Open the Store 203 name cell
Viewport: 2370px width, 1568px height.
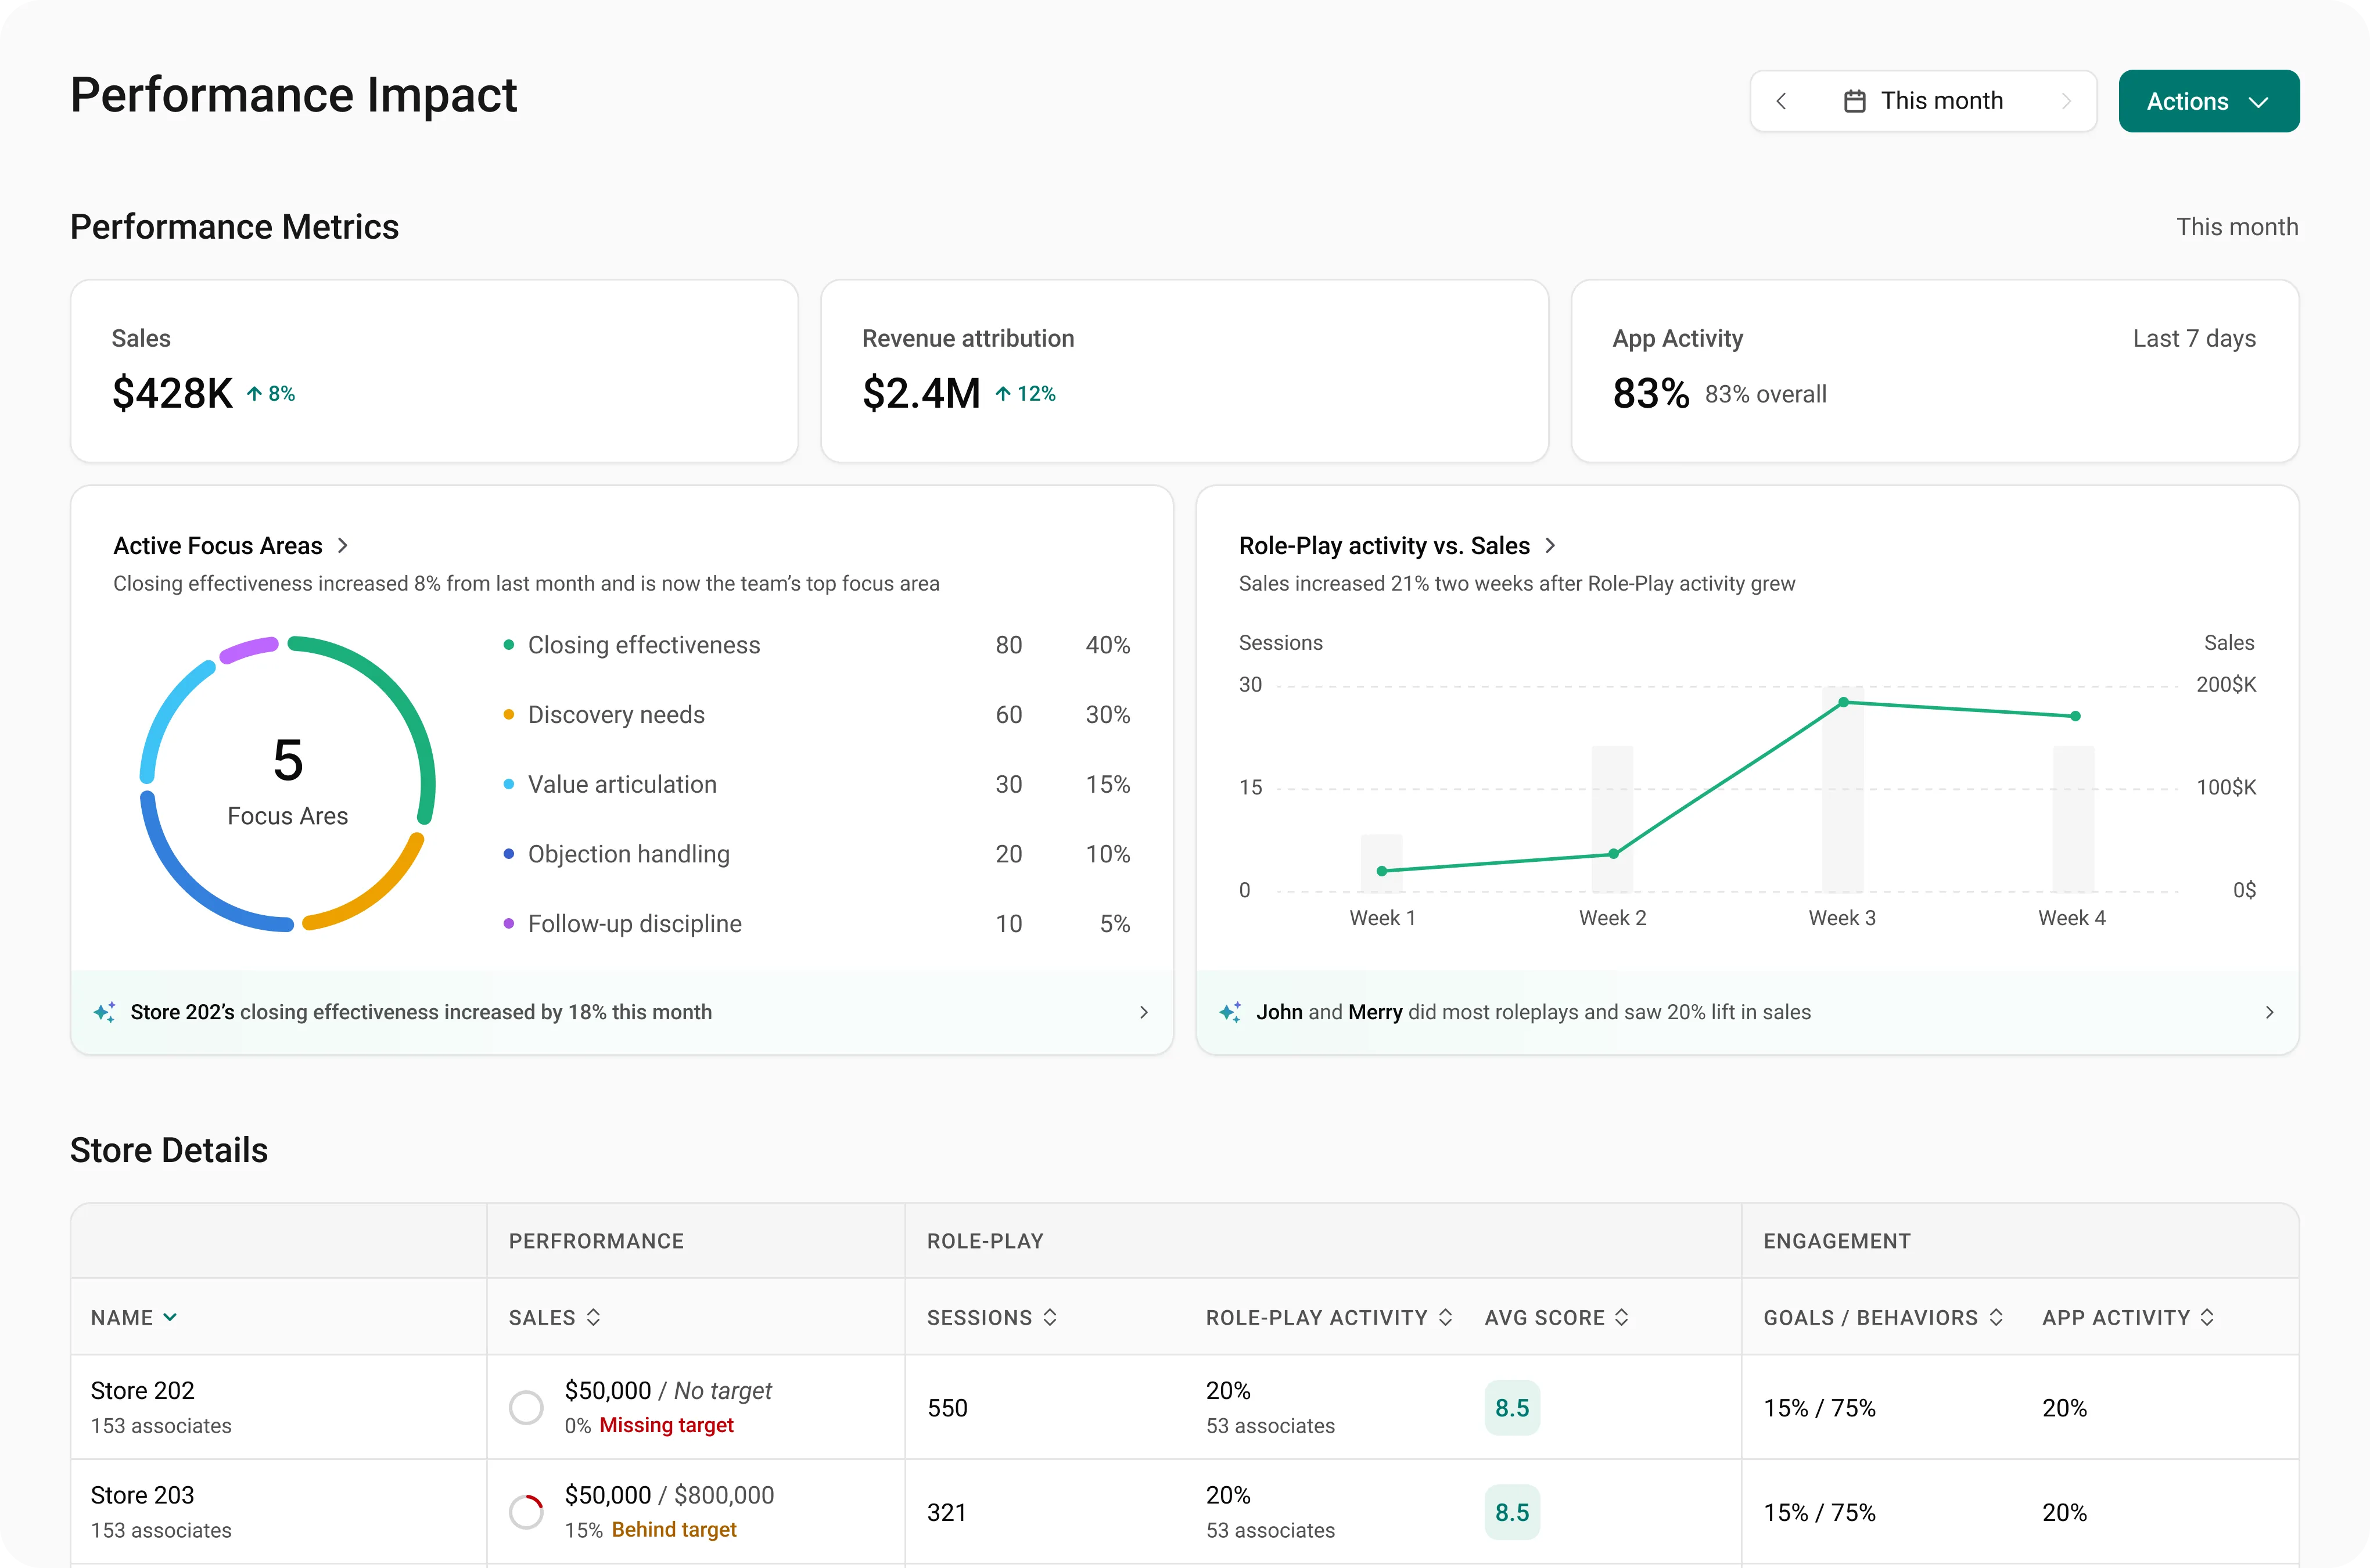tap(279, 1512)
